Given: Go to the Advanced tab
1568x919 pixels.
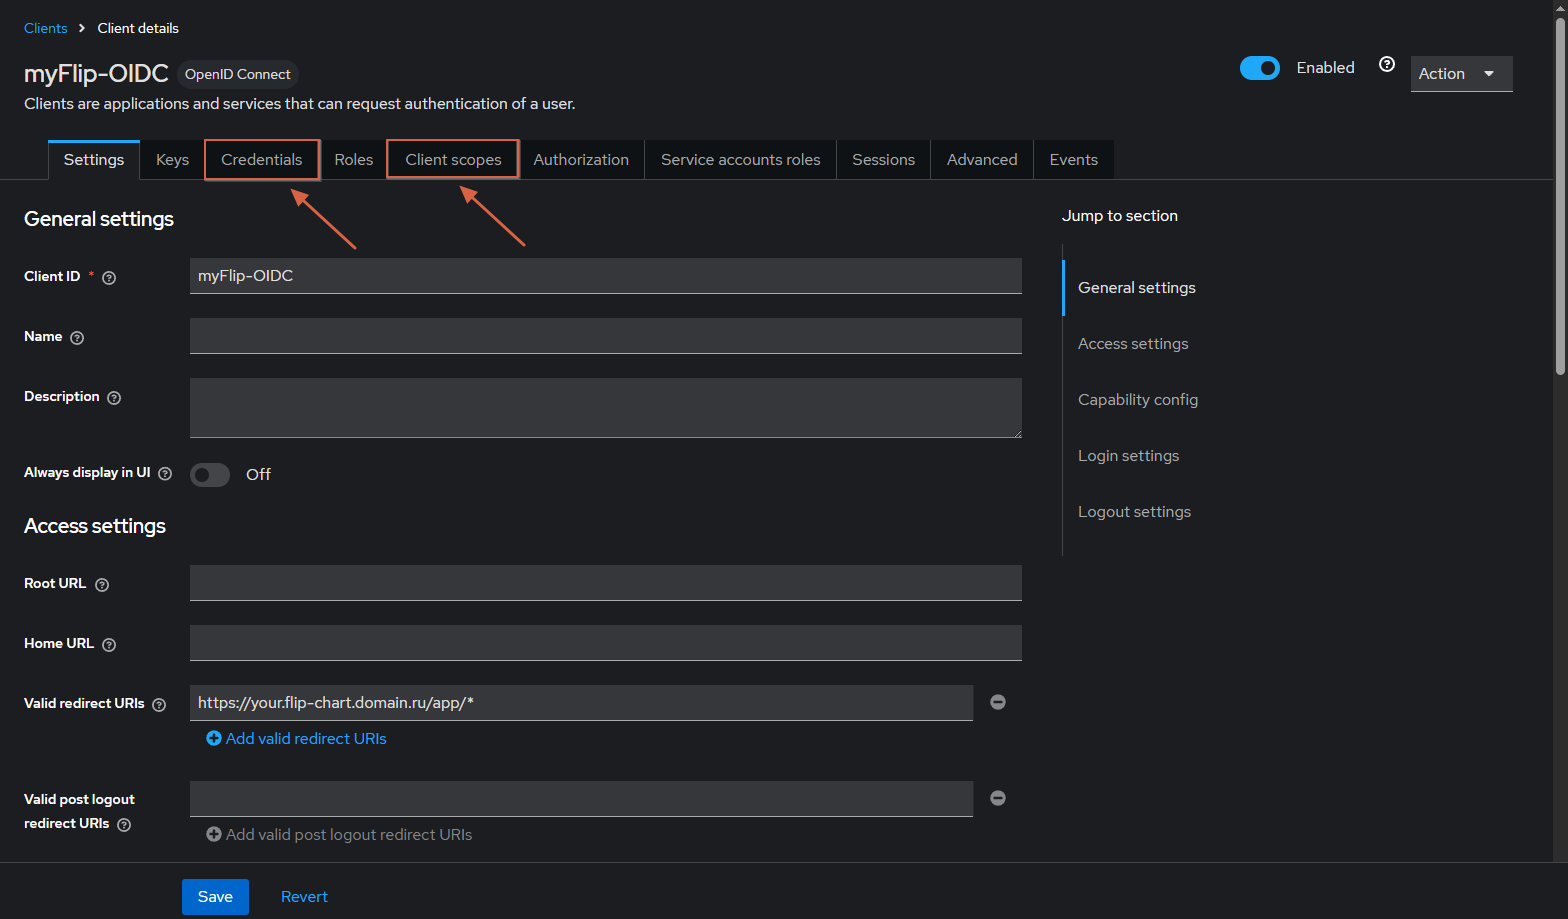Looking at the screenshot, I should tap(982, 160).
